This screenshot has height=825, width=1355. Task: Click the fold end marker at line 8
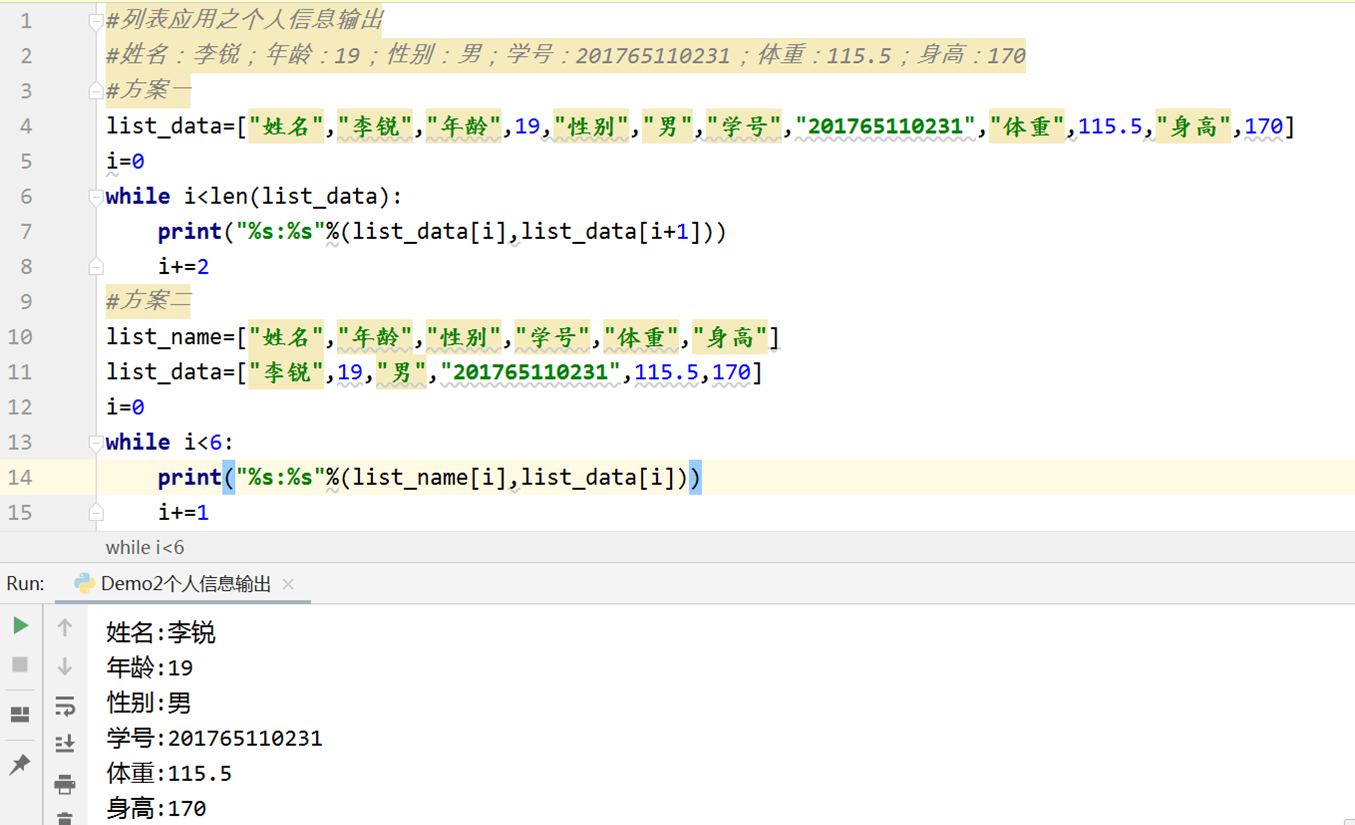[96, 267]
